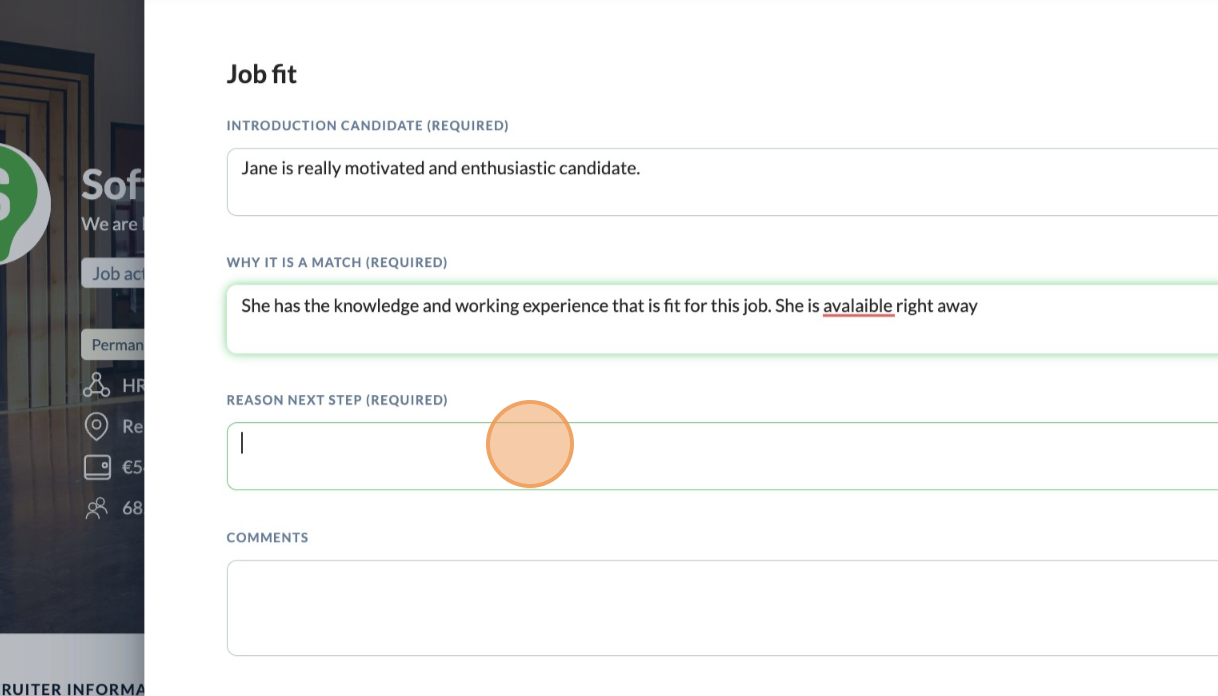The height and width of the screenshot is (696, 1218).
Task: Click the 'RUITER INFORMA' section heading
Action: pos(72,689)
